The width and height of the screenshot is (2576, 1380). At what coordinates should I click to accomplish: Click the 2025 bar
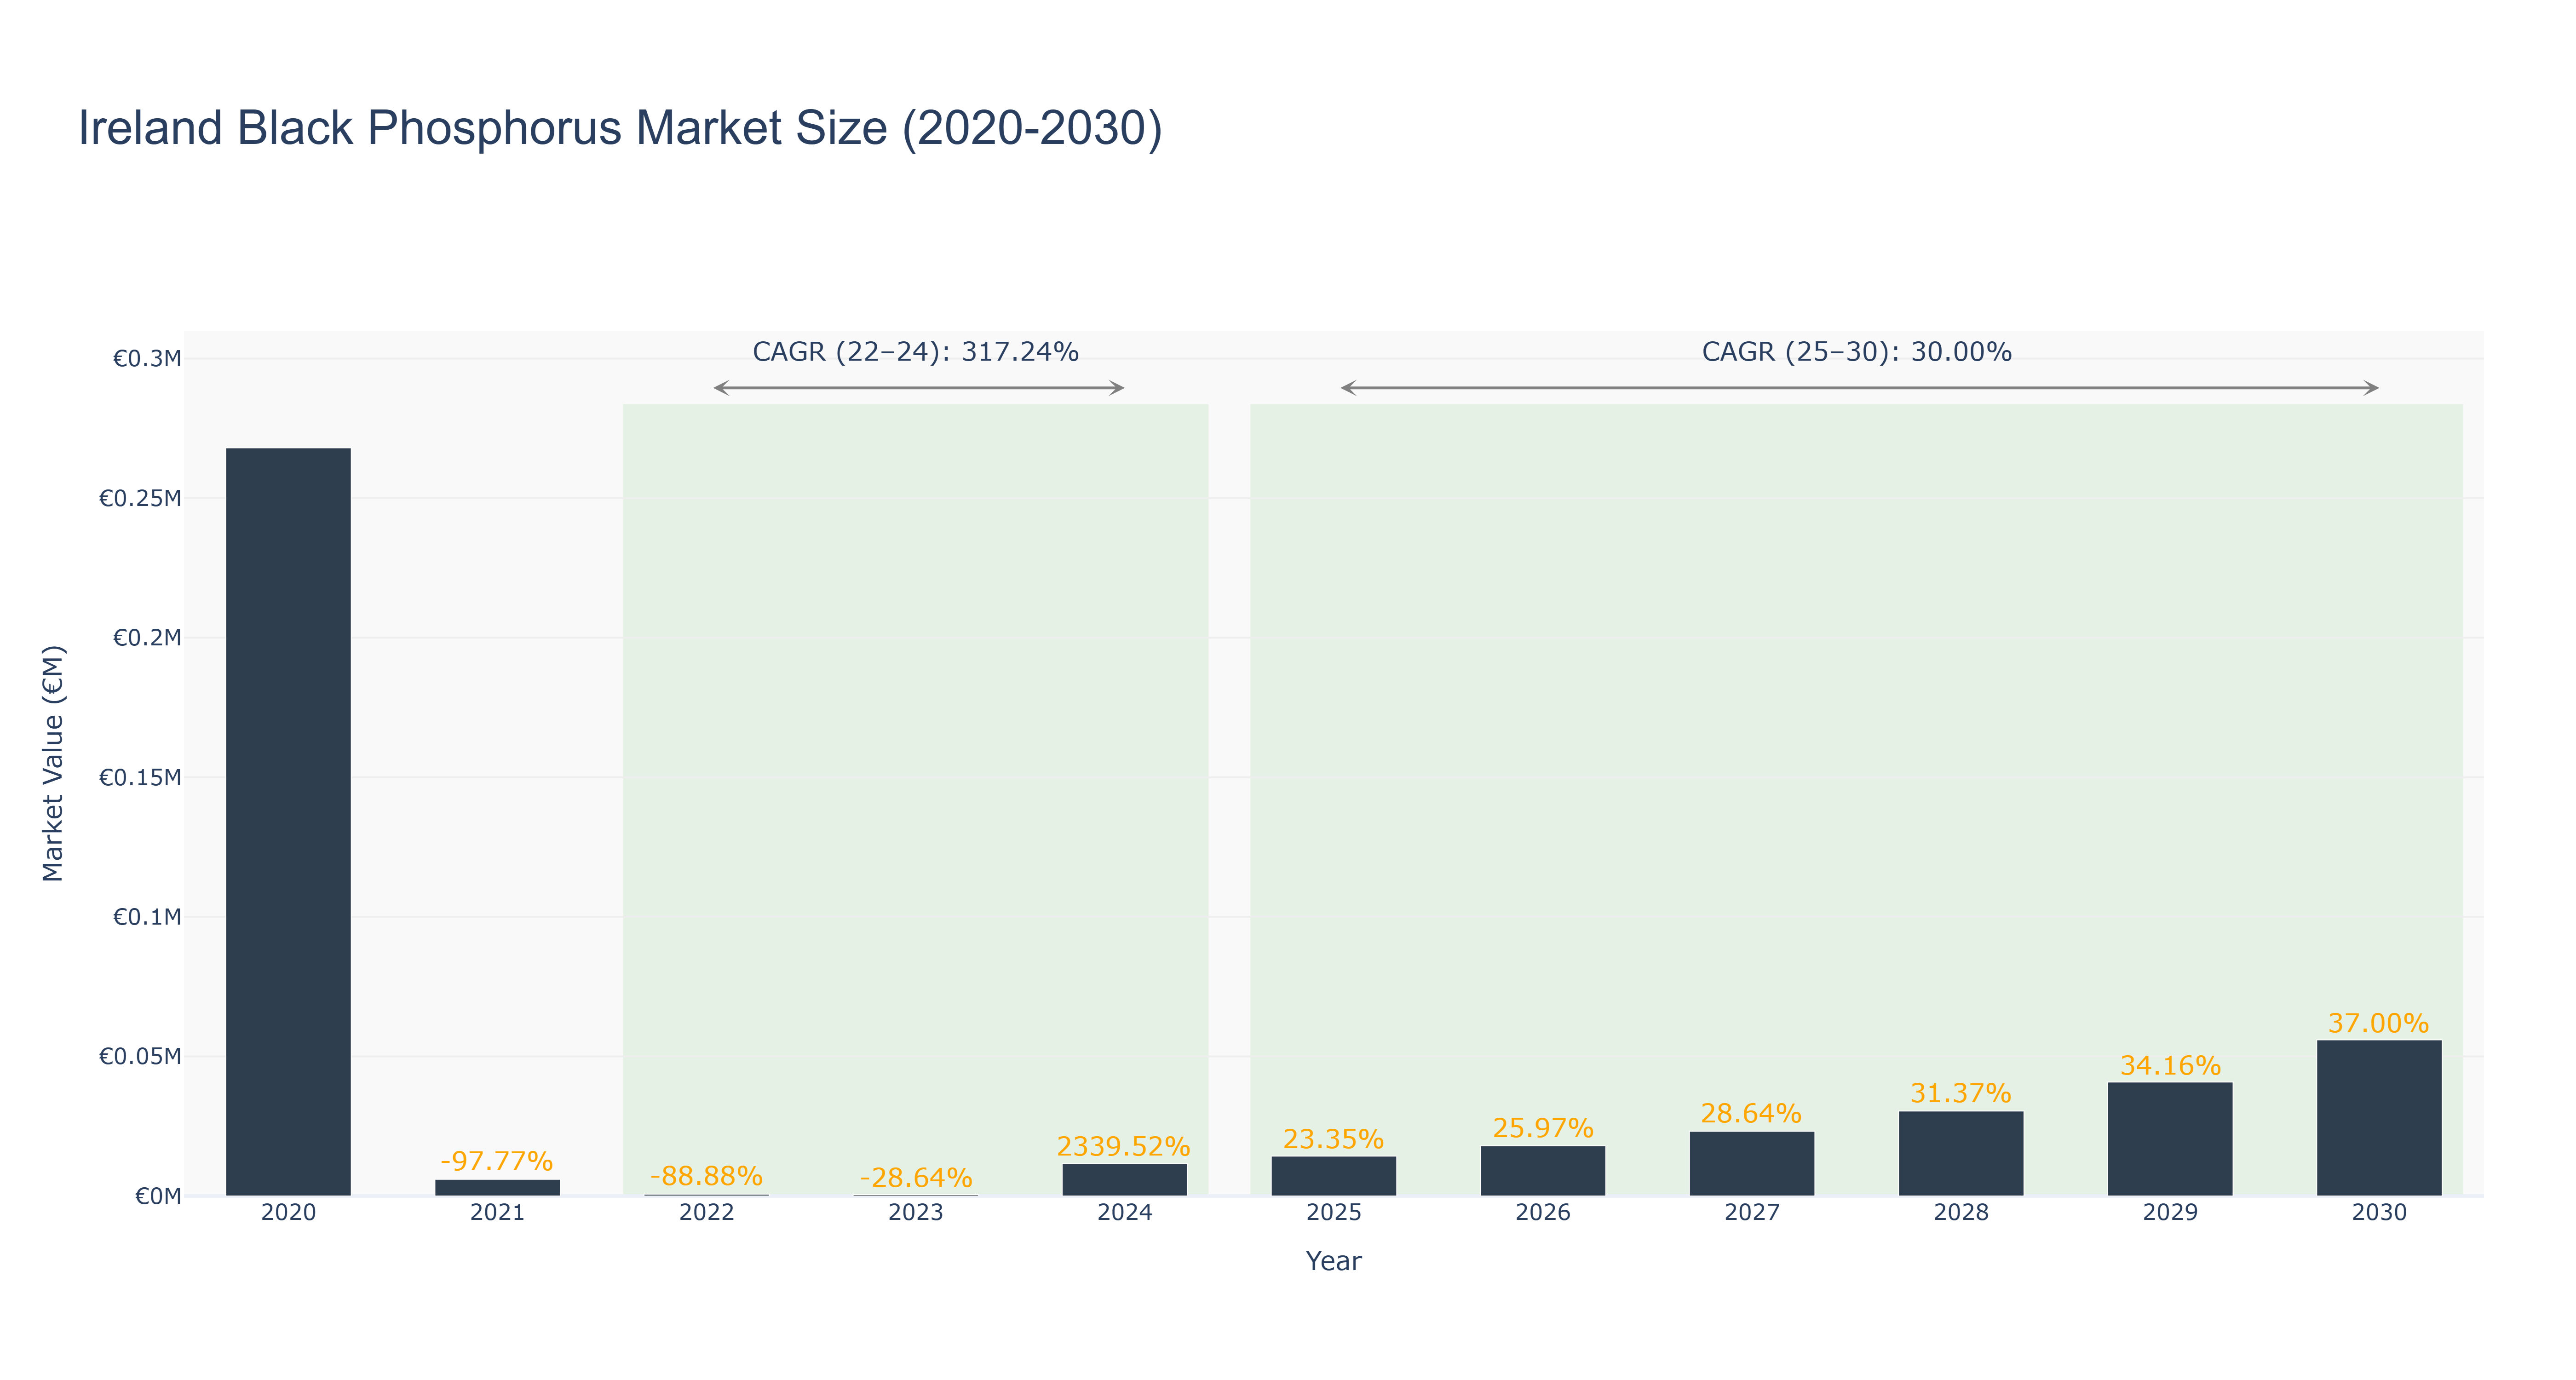point(1334,1176)
